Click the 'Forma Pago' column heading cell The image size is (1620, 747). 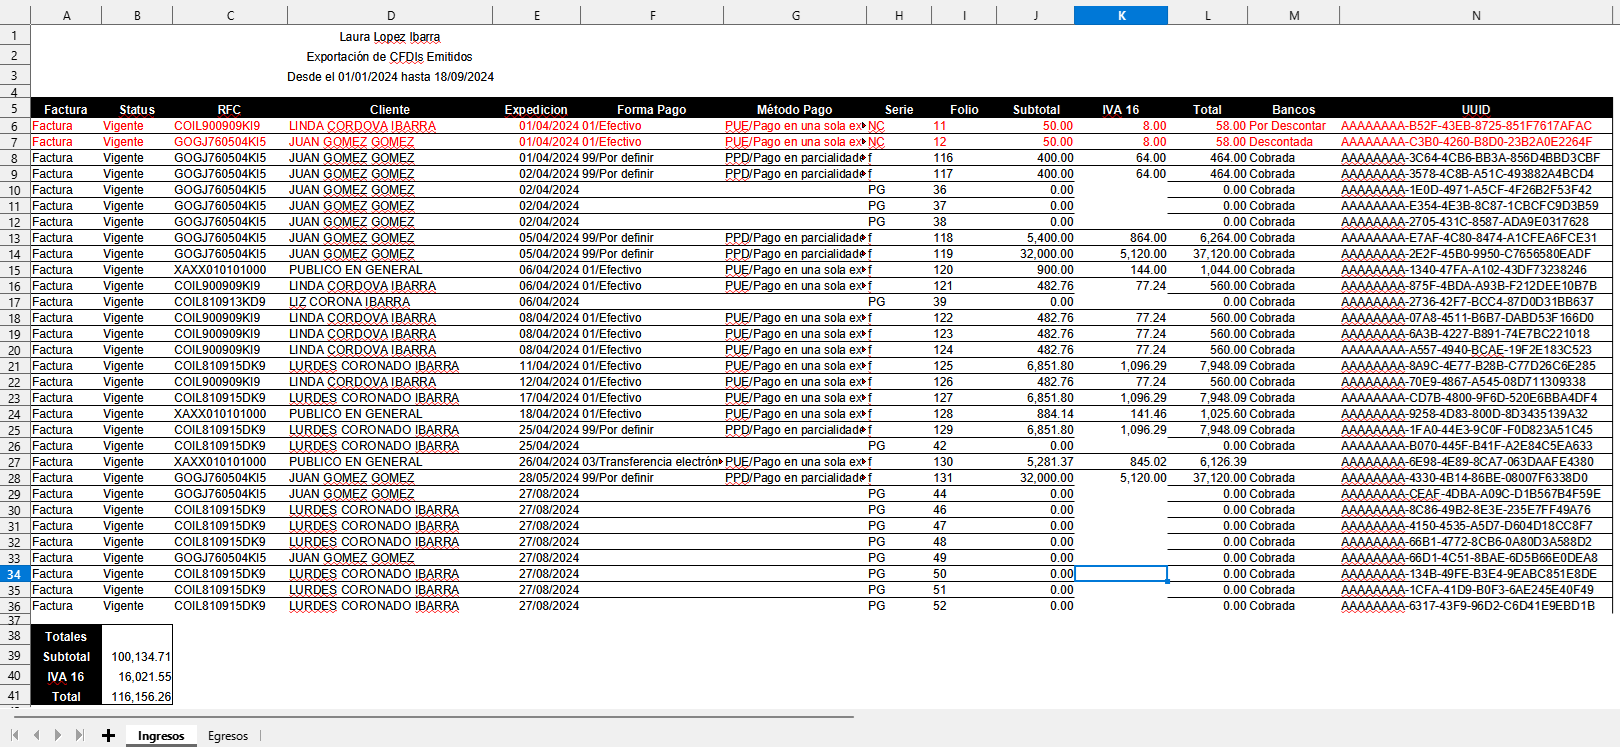(652, 110)
